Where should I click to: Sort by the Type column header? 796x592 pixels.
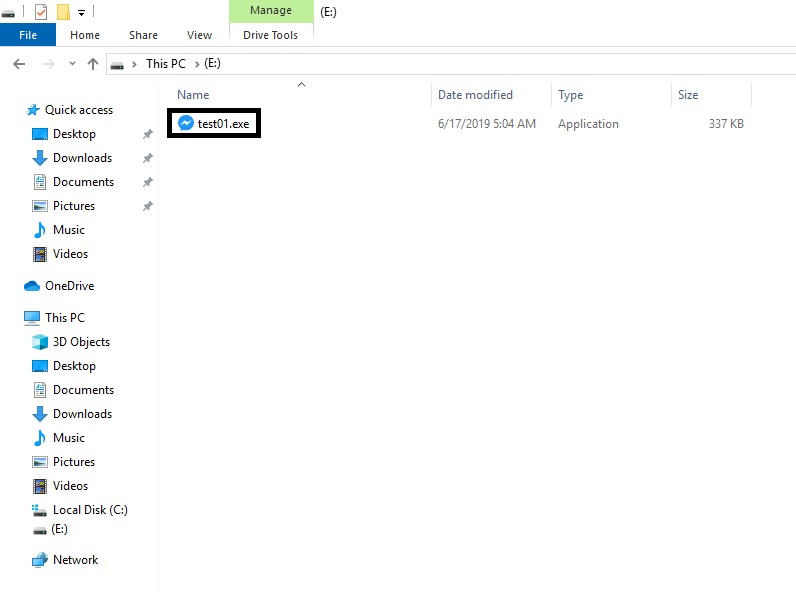click(571, 95)
